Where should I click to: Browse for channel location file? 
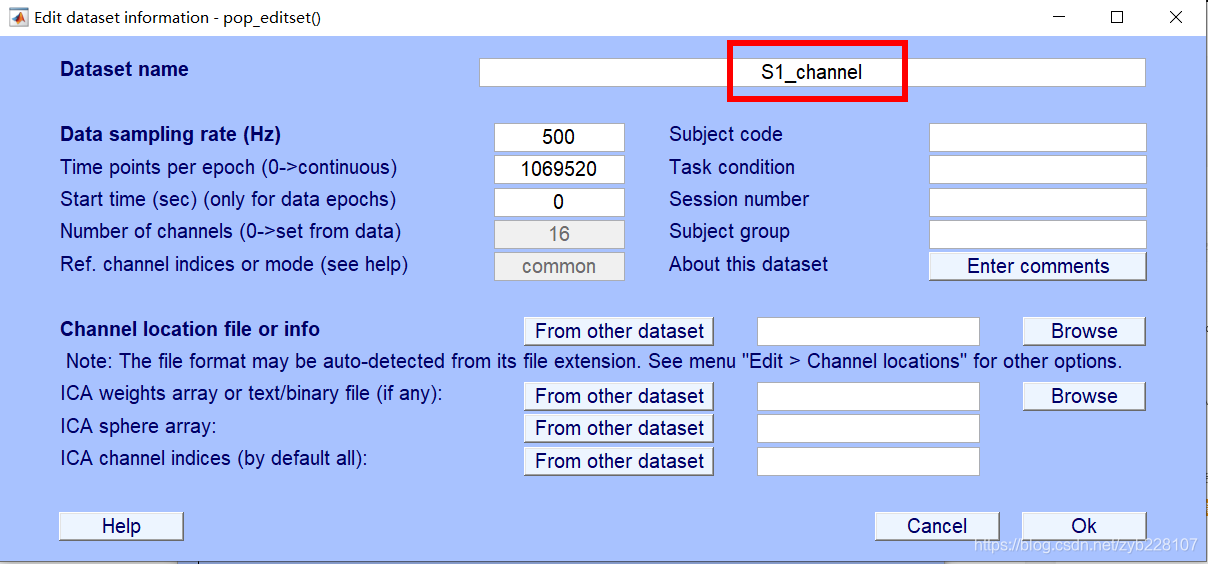click(x=1084, y=331)
